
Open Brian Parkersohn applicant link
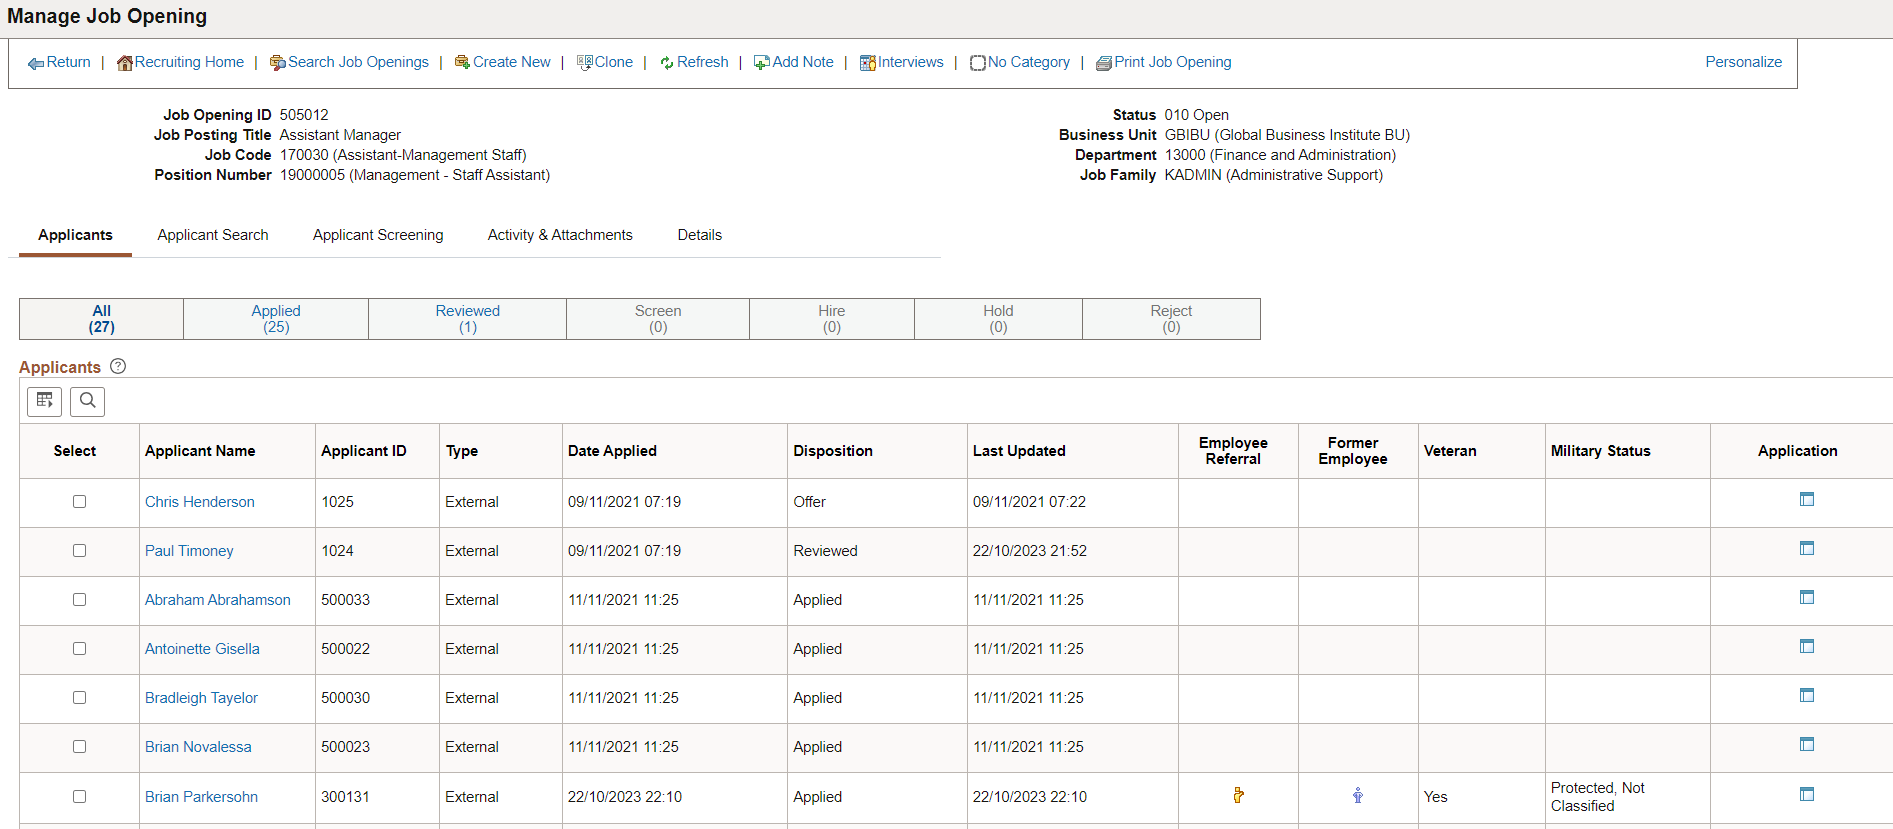coord(201,797)
